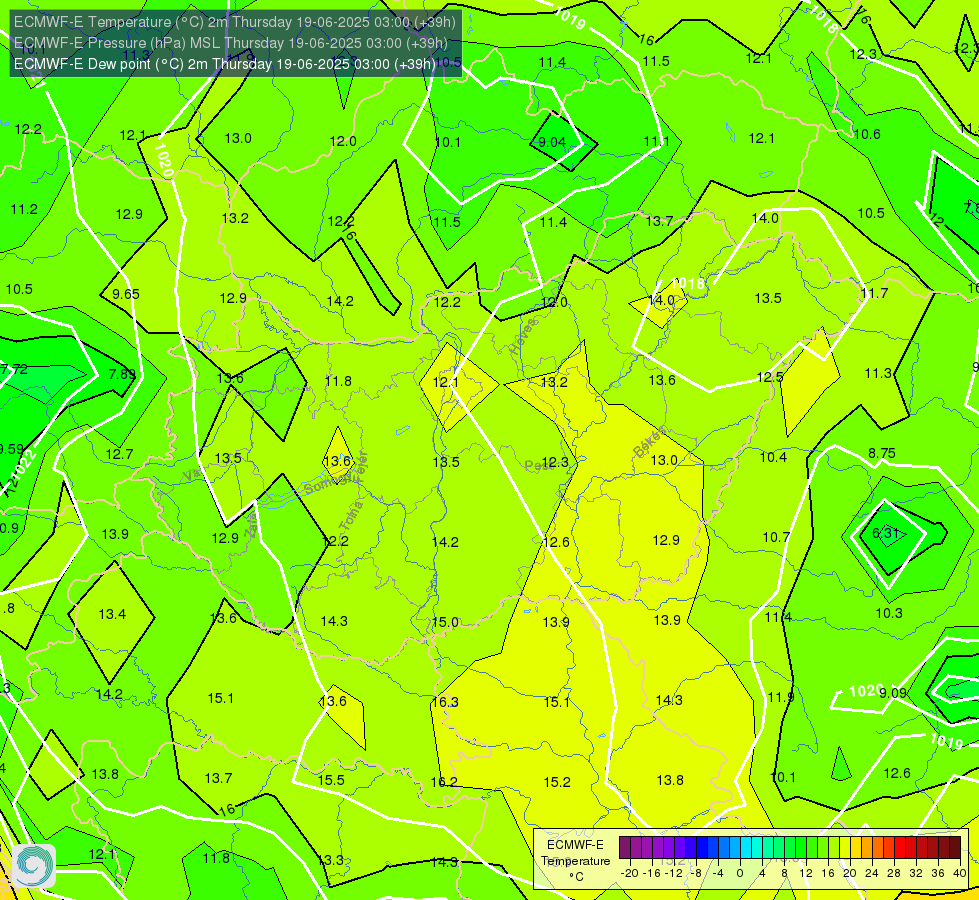The height and width of the screenshot is (900, 979).
Task: Click the 9.09 map value
Action: 893,693
